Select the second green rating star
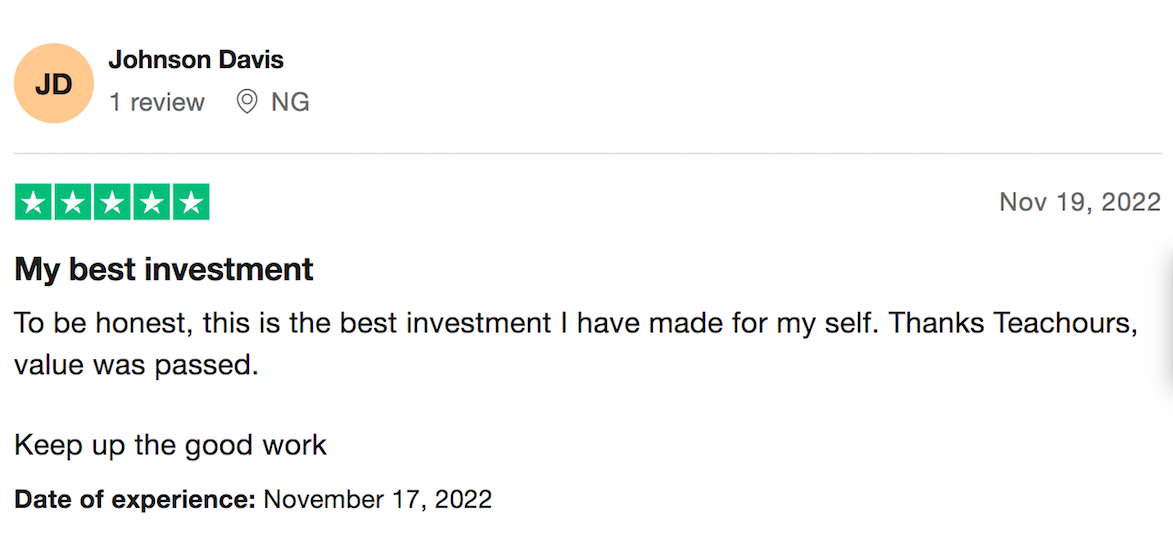This screenshot has width=1173, height=542. [73, 202]
